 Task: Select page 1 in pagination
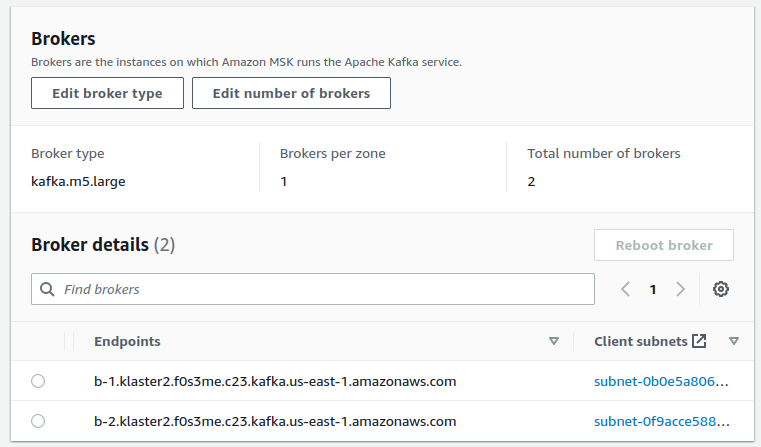click(x=653, y=289)
